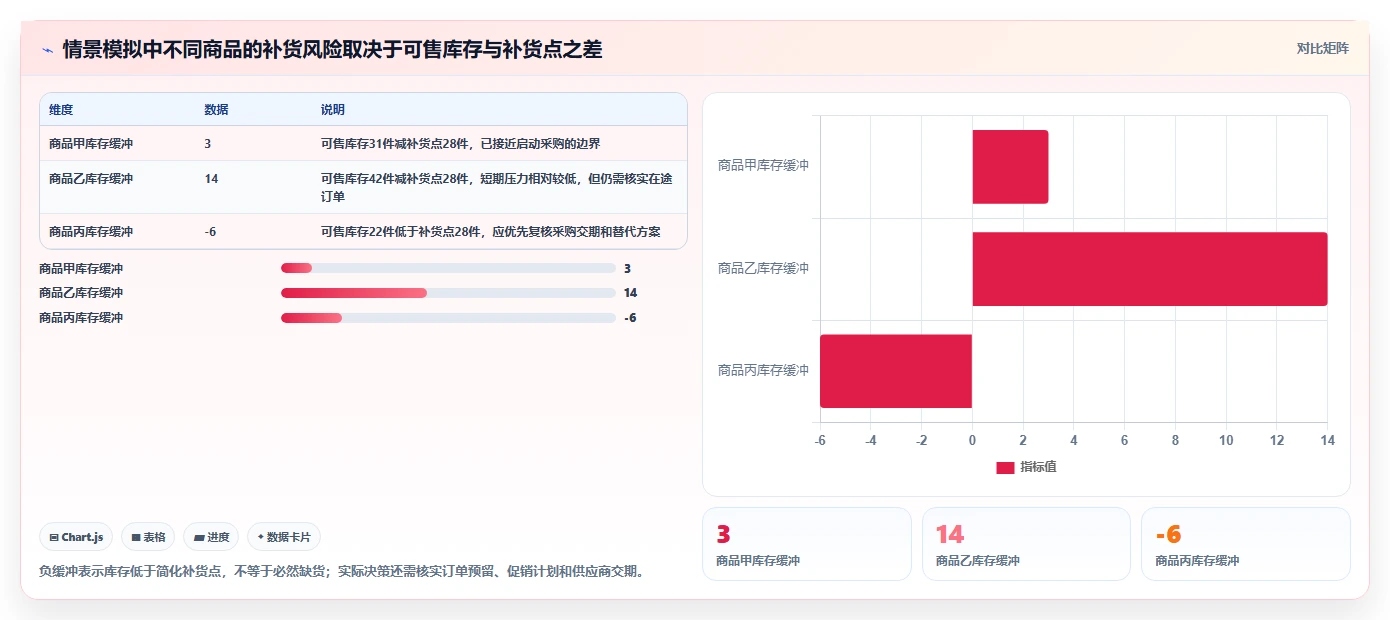
Task: Click the 指标值 legend label
Action: [1038, 468]
